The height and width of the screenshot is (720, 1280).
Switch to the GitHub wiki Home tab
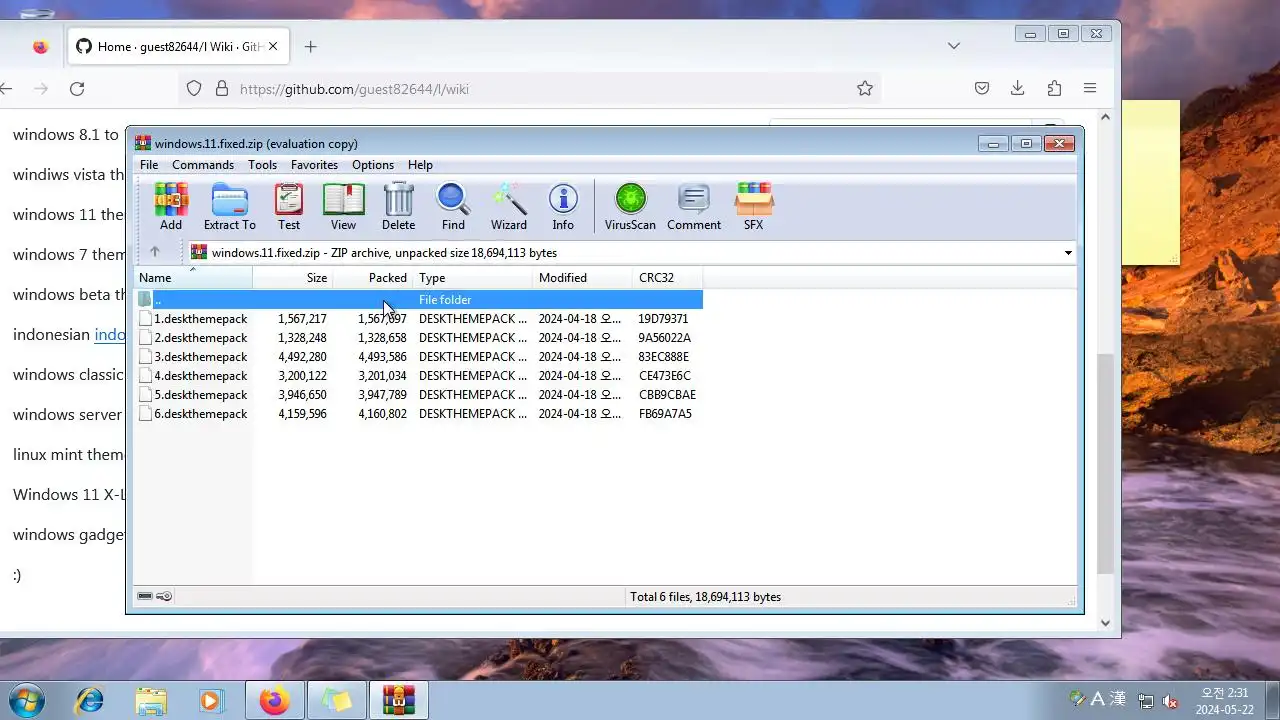[x=178, y=47]
